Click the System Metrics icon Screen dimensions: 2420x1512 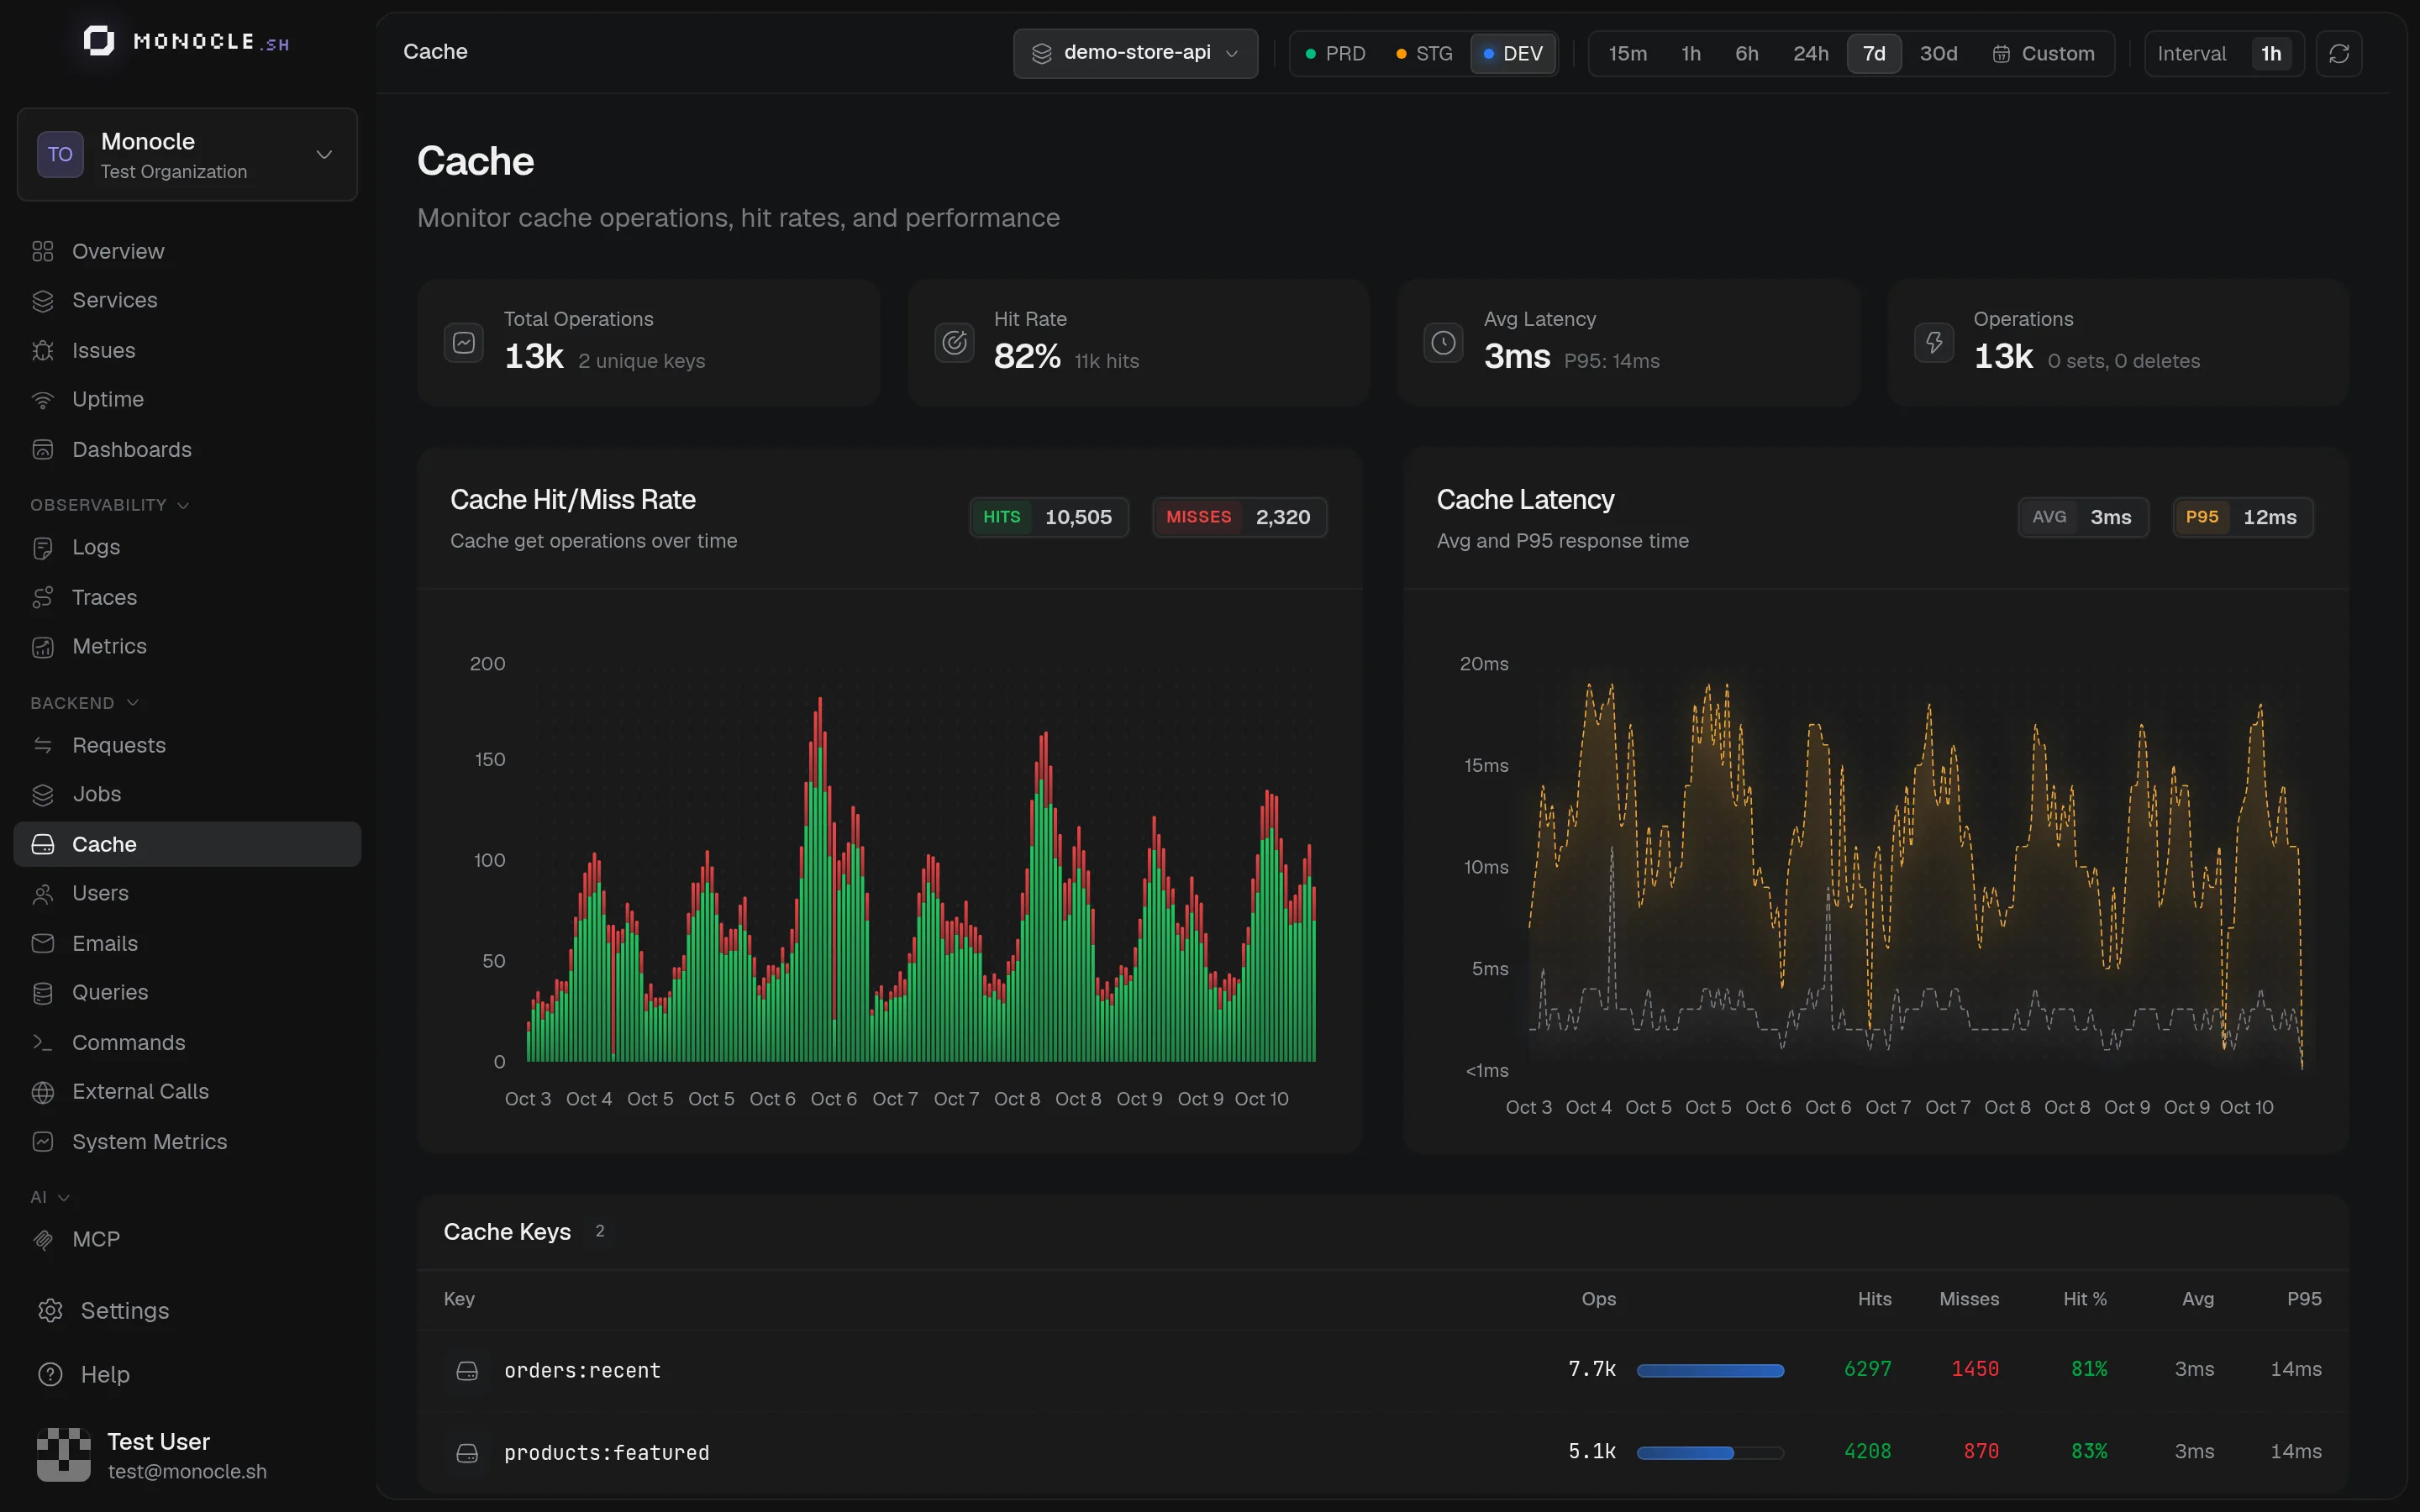click(42, 1141)
